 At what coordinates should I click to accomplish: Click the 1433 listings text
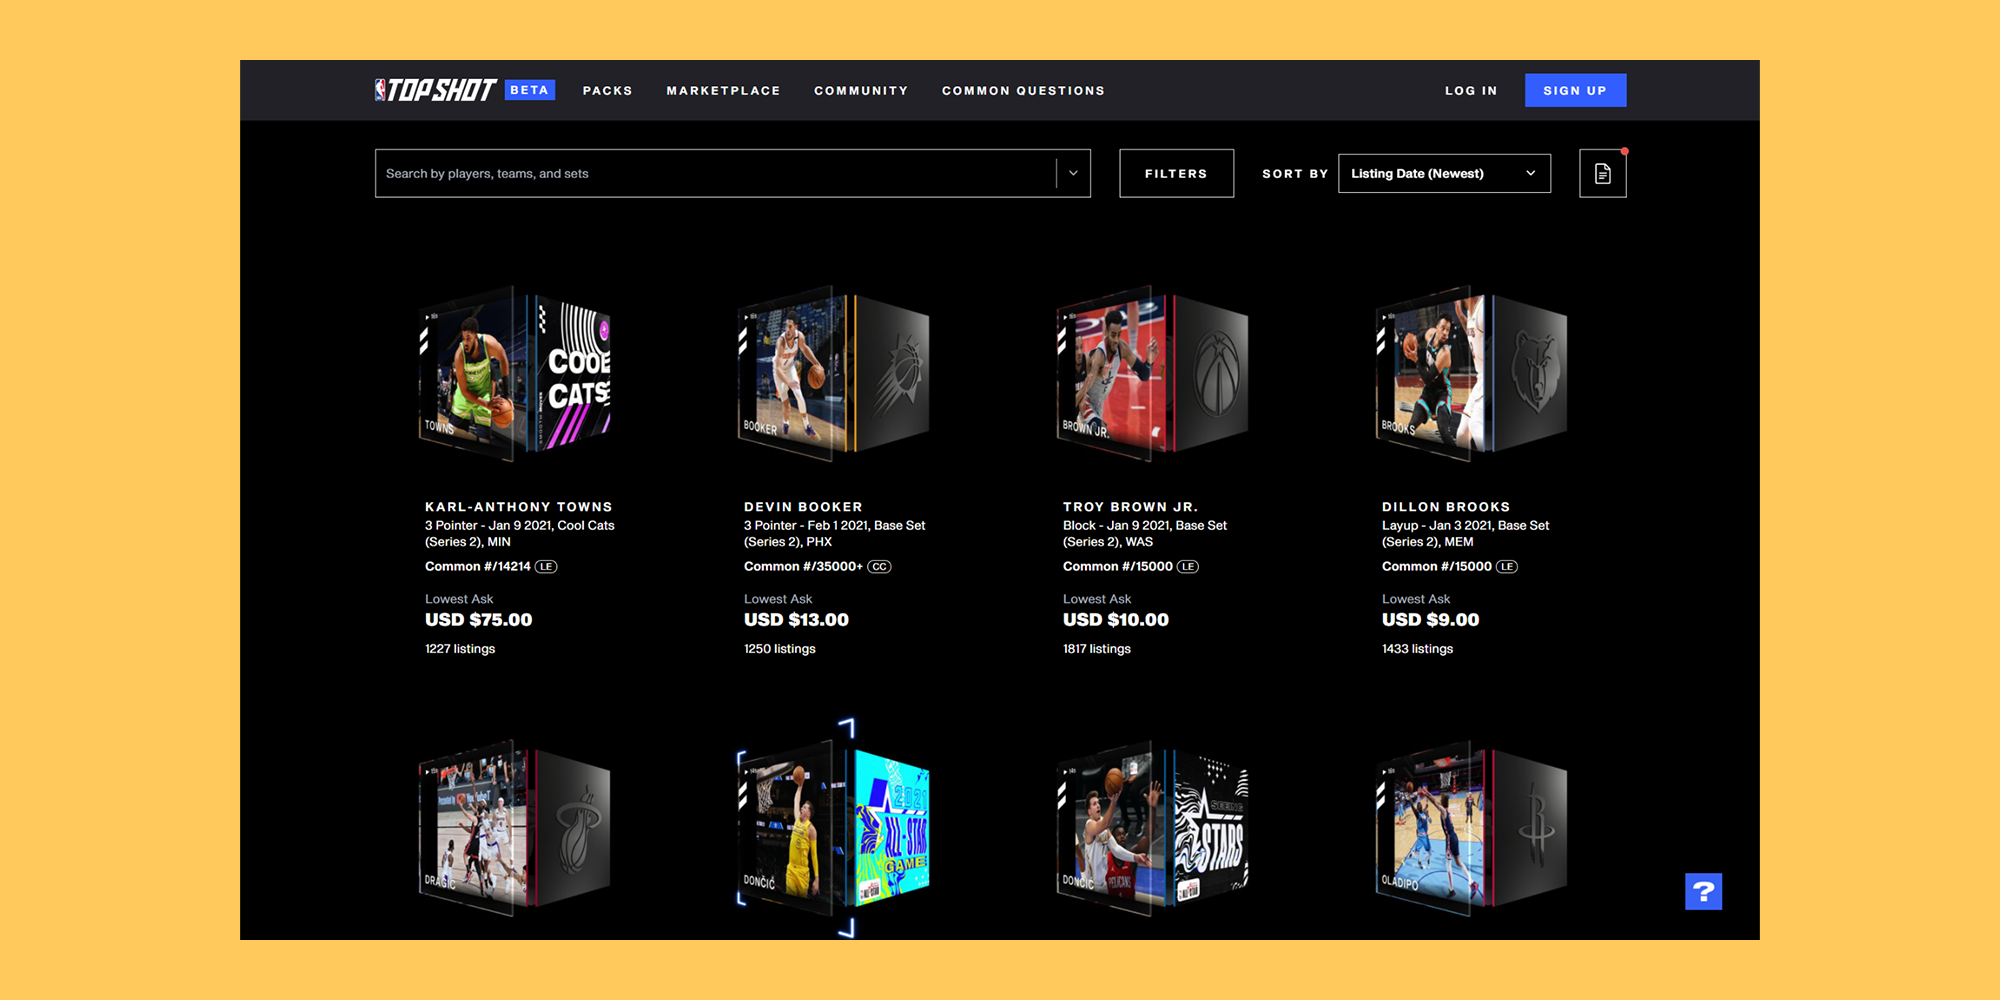coord(1417,649)
